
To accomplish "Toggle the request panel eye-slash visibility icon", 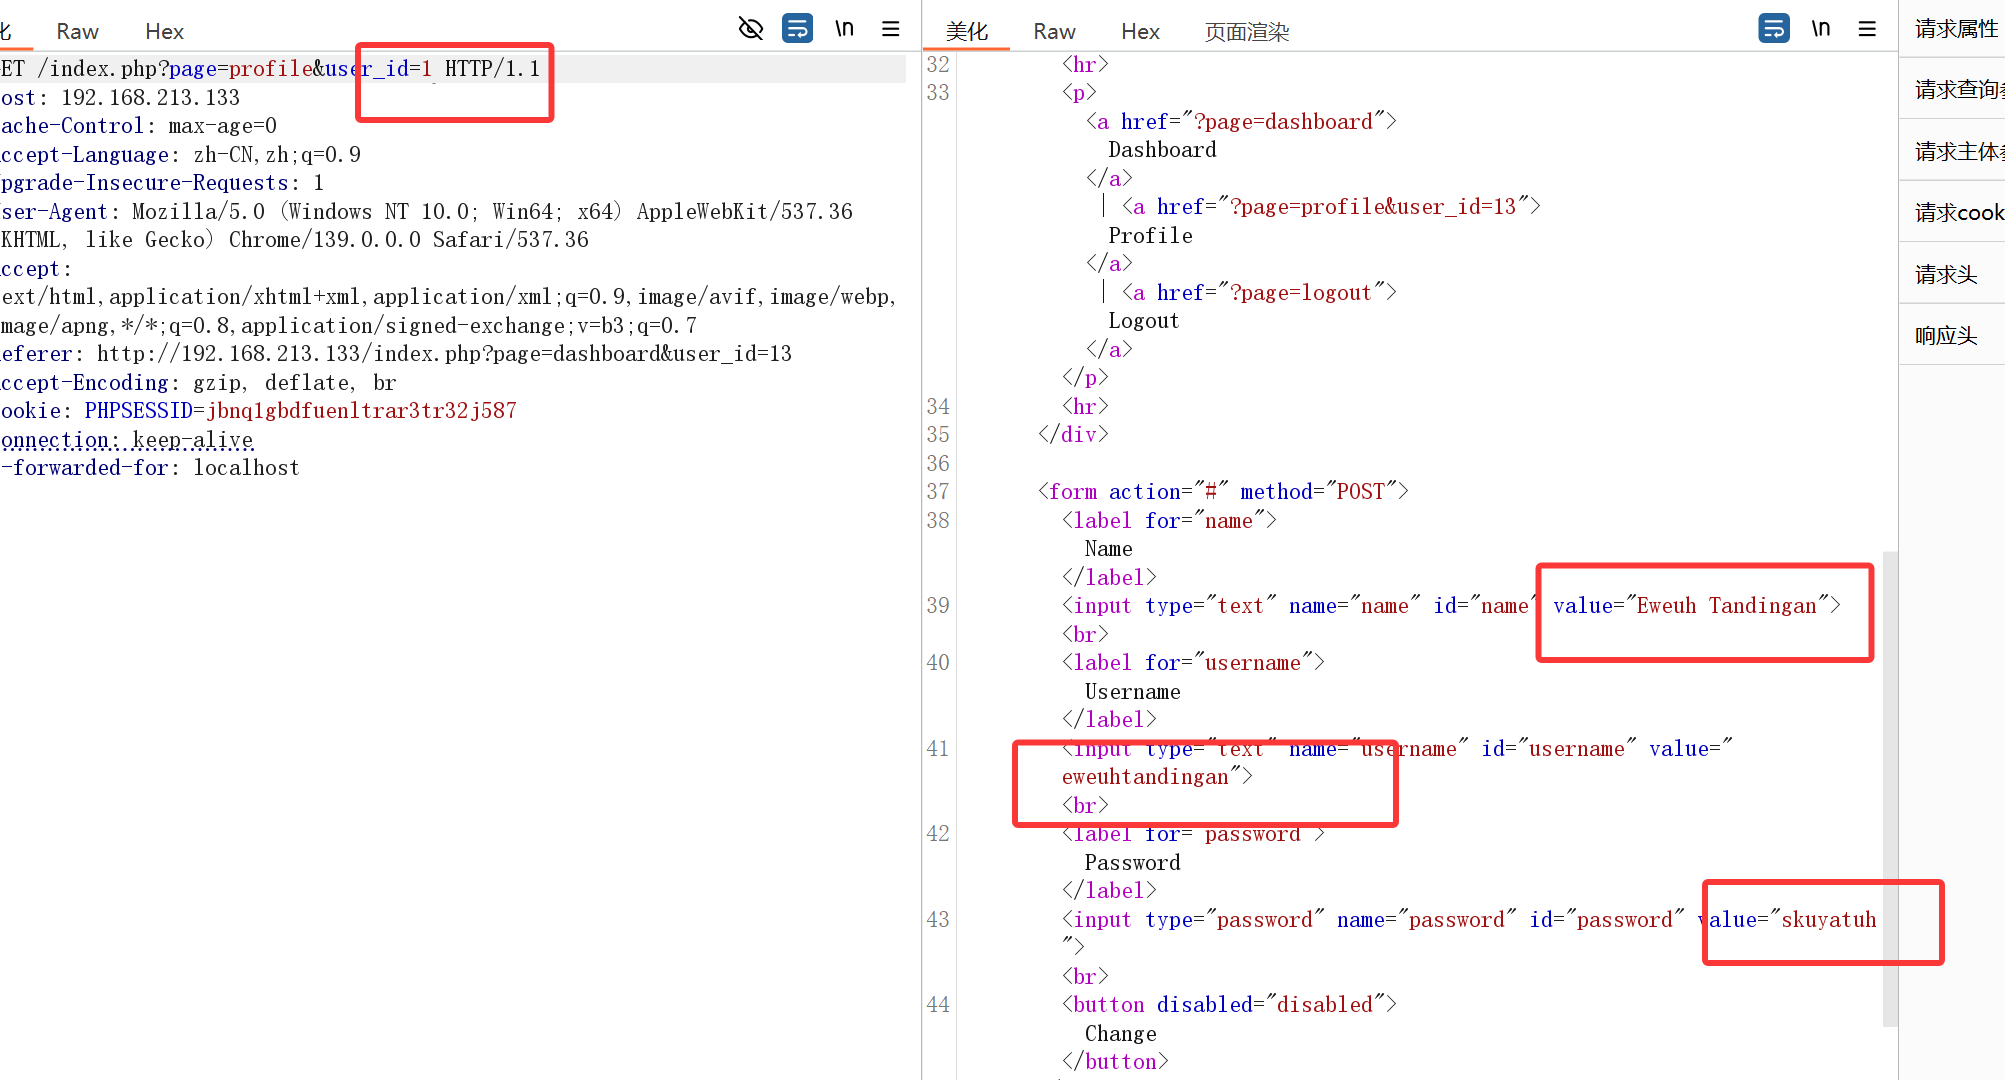I will click(x=750, y=28).
